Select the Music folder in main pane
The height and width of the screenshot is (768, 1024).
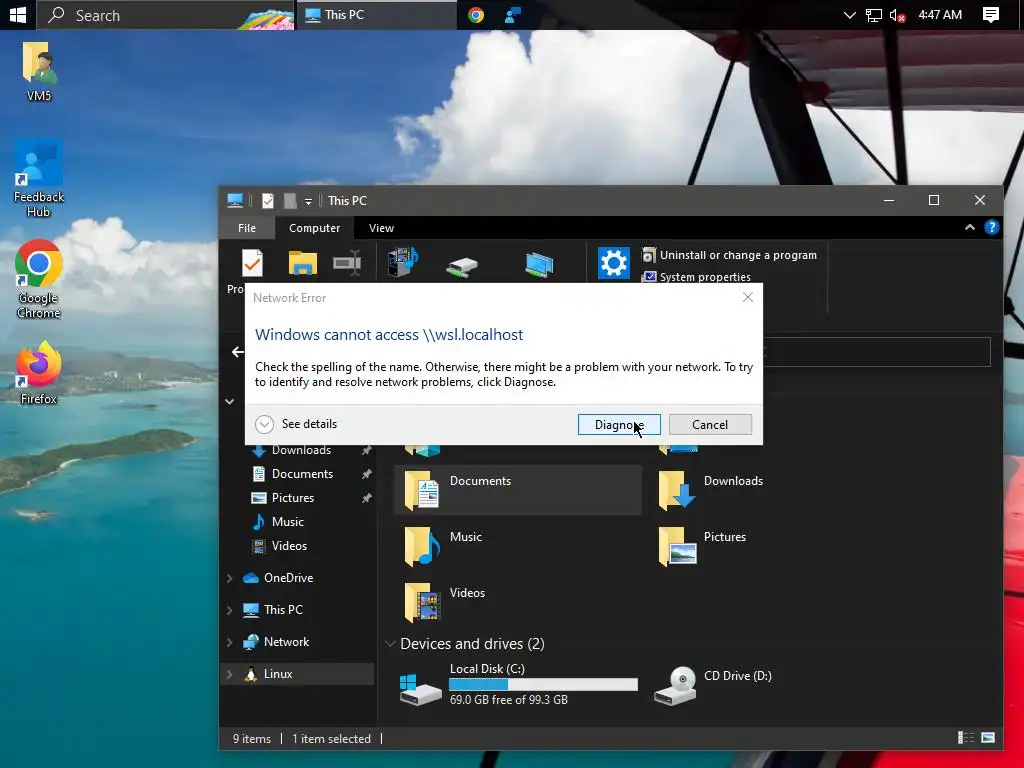[444, 546]
